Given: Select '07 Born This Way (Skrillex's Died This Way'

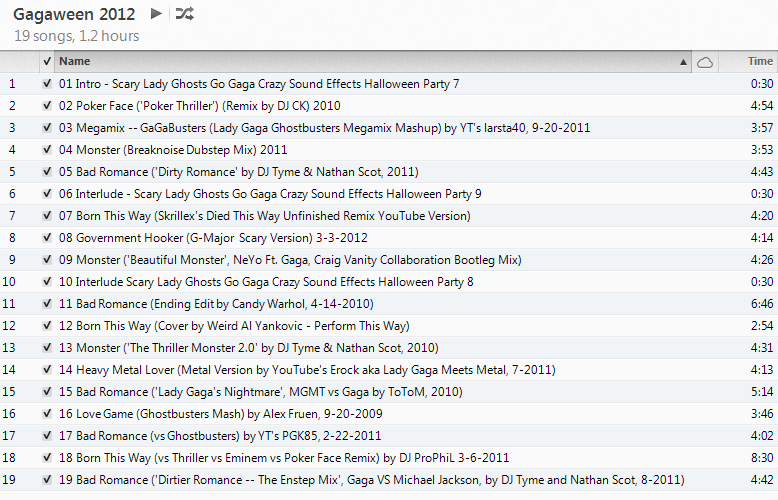Looking at the screenshot, I should pos(264,216).
